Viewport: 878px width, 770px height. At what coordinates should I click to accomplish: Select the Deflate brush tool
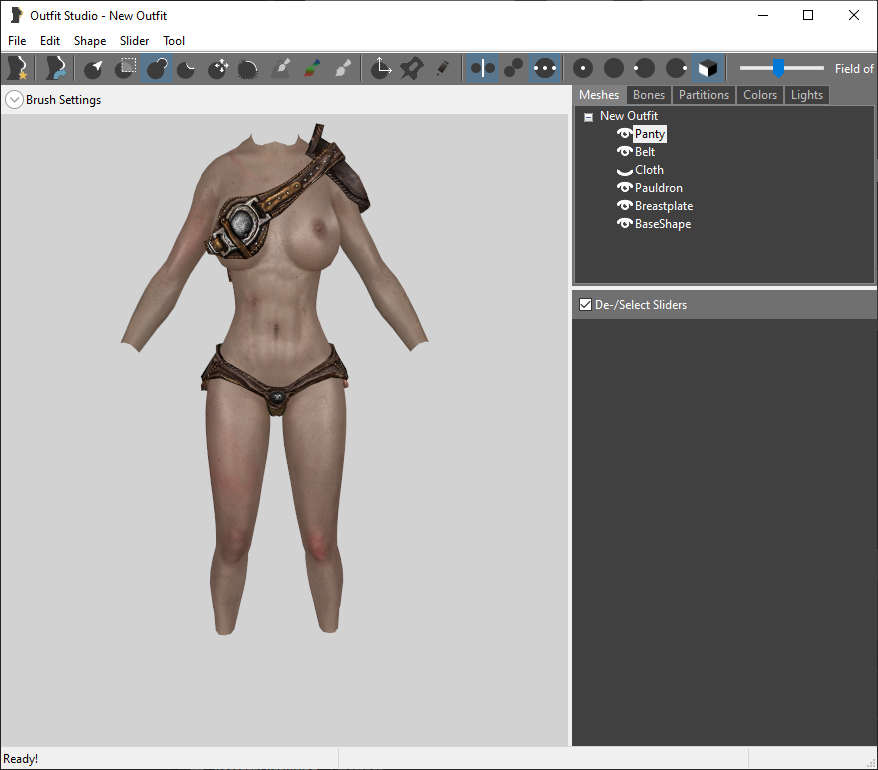click(186, 68)
